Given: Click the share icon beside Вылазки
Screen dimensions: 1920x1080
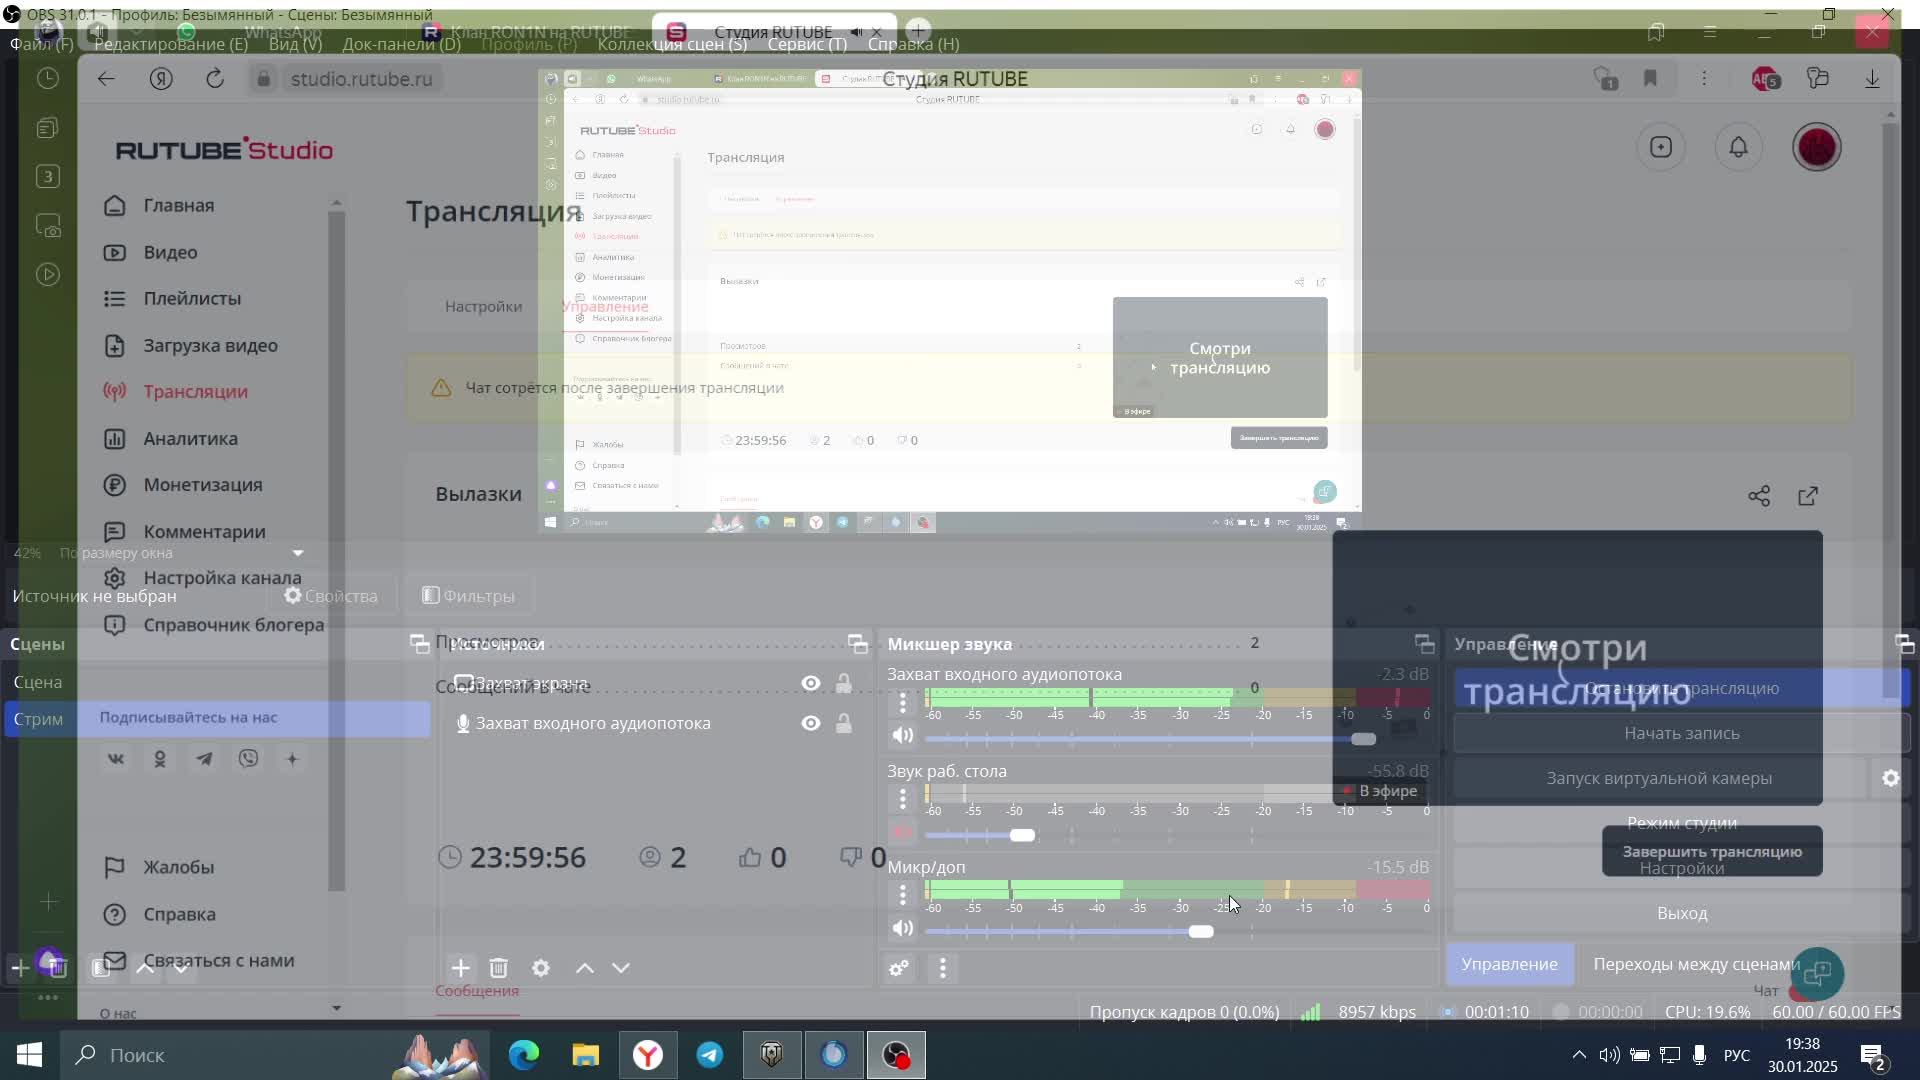Looking at the screenshot, I should pos(1759,496).
